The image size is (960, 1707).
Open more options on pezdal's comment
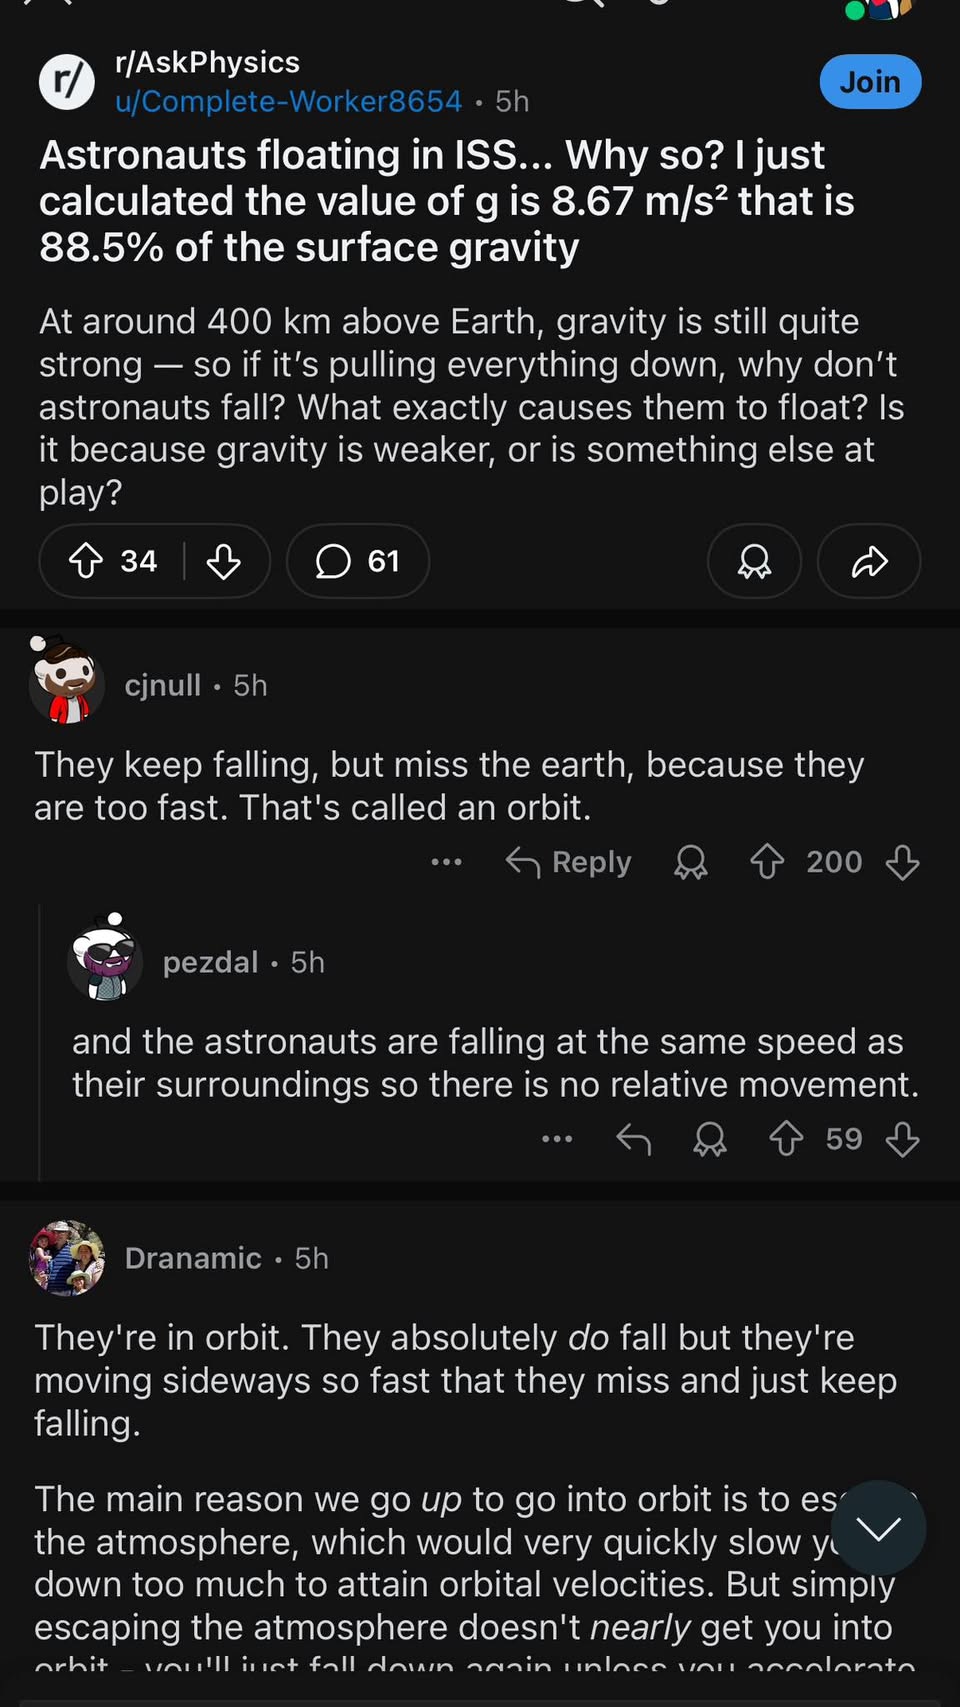557,1139
